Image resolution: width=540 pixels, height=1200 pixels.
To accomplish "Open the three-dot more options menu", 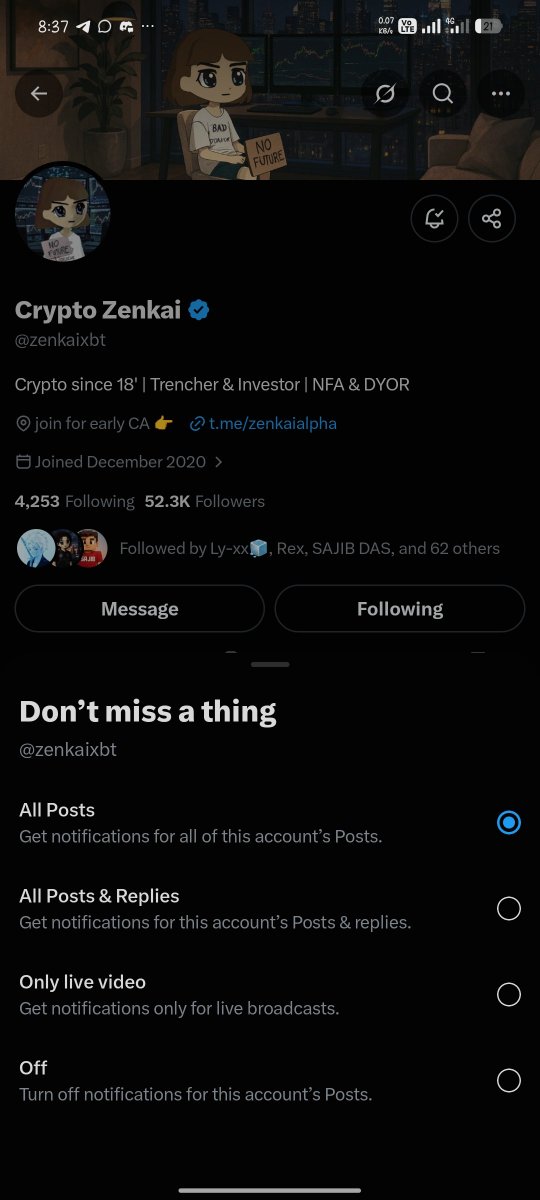I will (501, 94).
